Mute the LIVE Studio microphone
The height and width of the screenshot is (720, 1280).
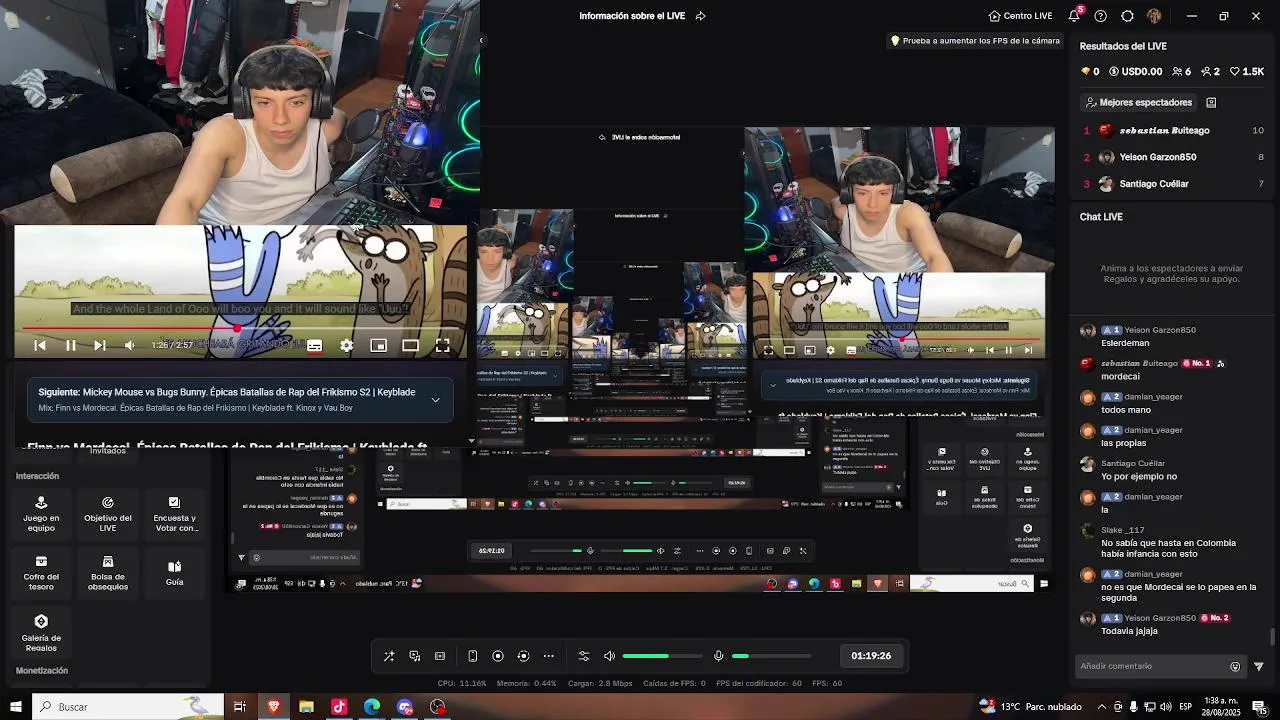718,656
